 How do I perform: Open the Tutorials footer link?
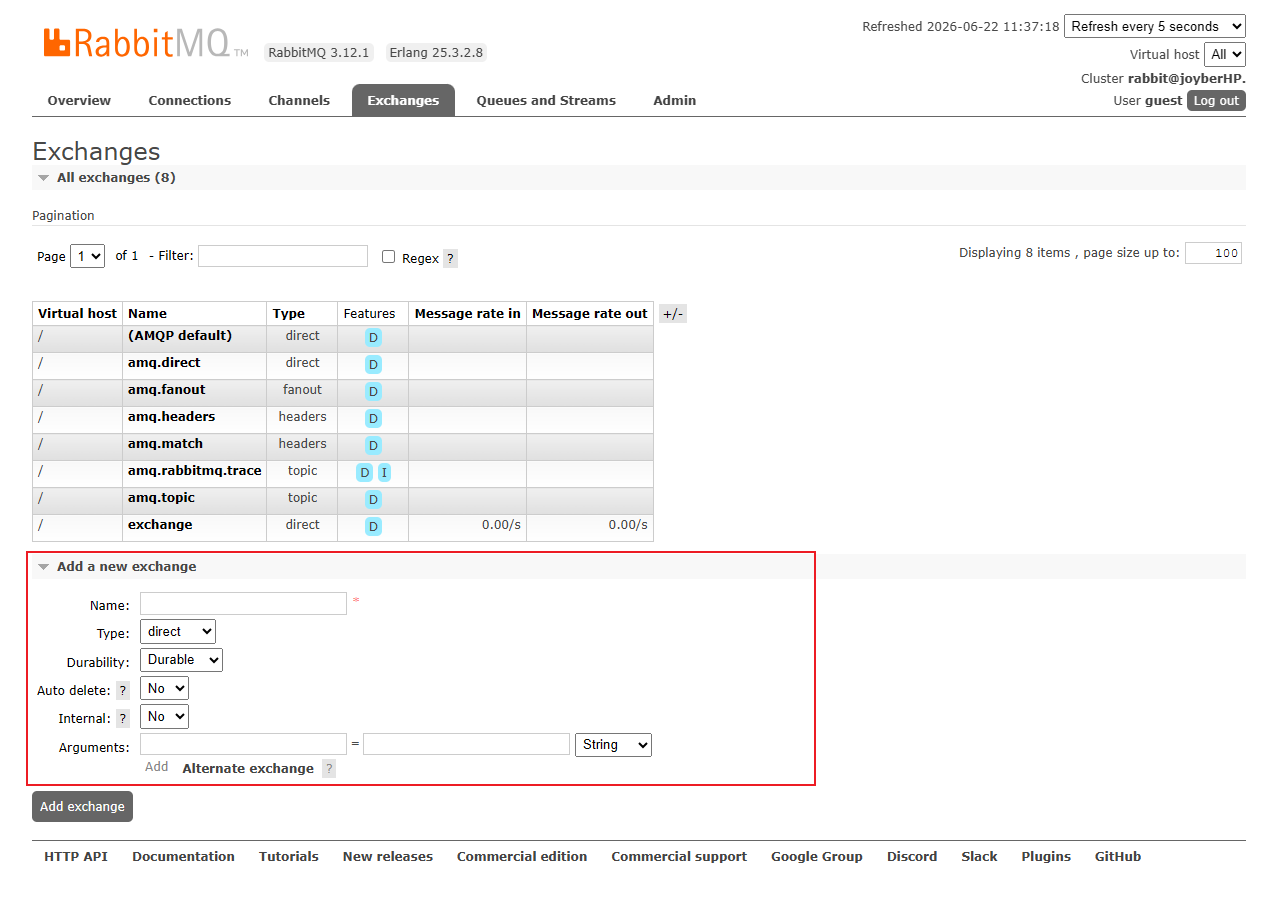pyautogui.click(x=289, y=856)
